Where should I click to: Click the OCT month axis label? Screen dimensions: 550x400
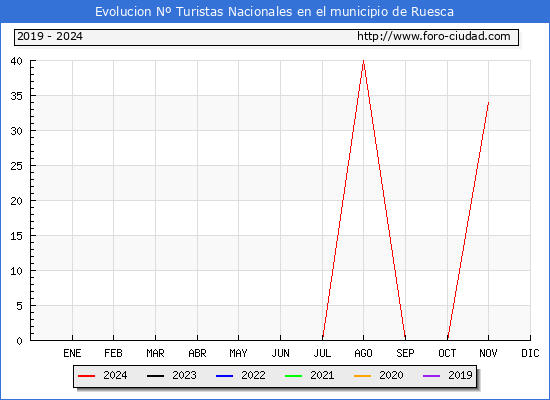click(x=447, y=353)
